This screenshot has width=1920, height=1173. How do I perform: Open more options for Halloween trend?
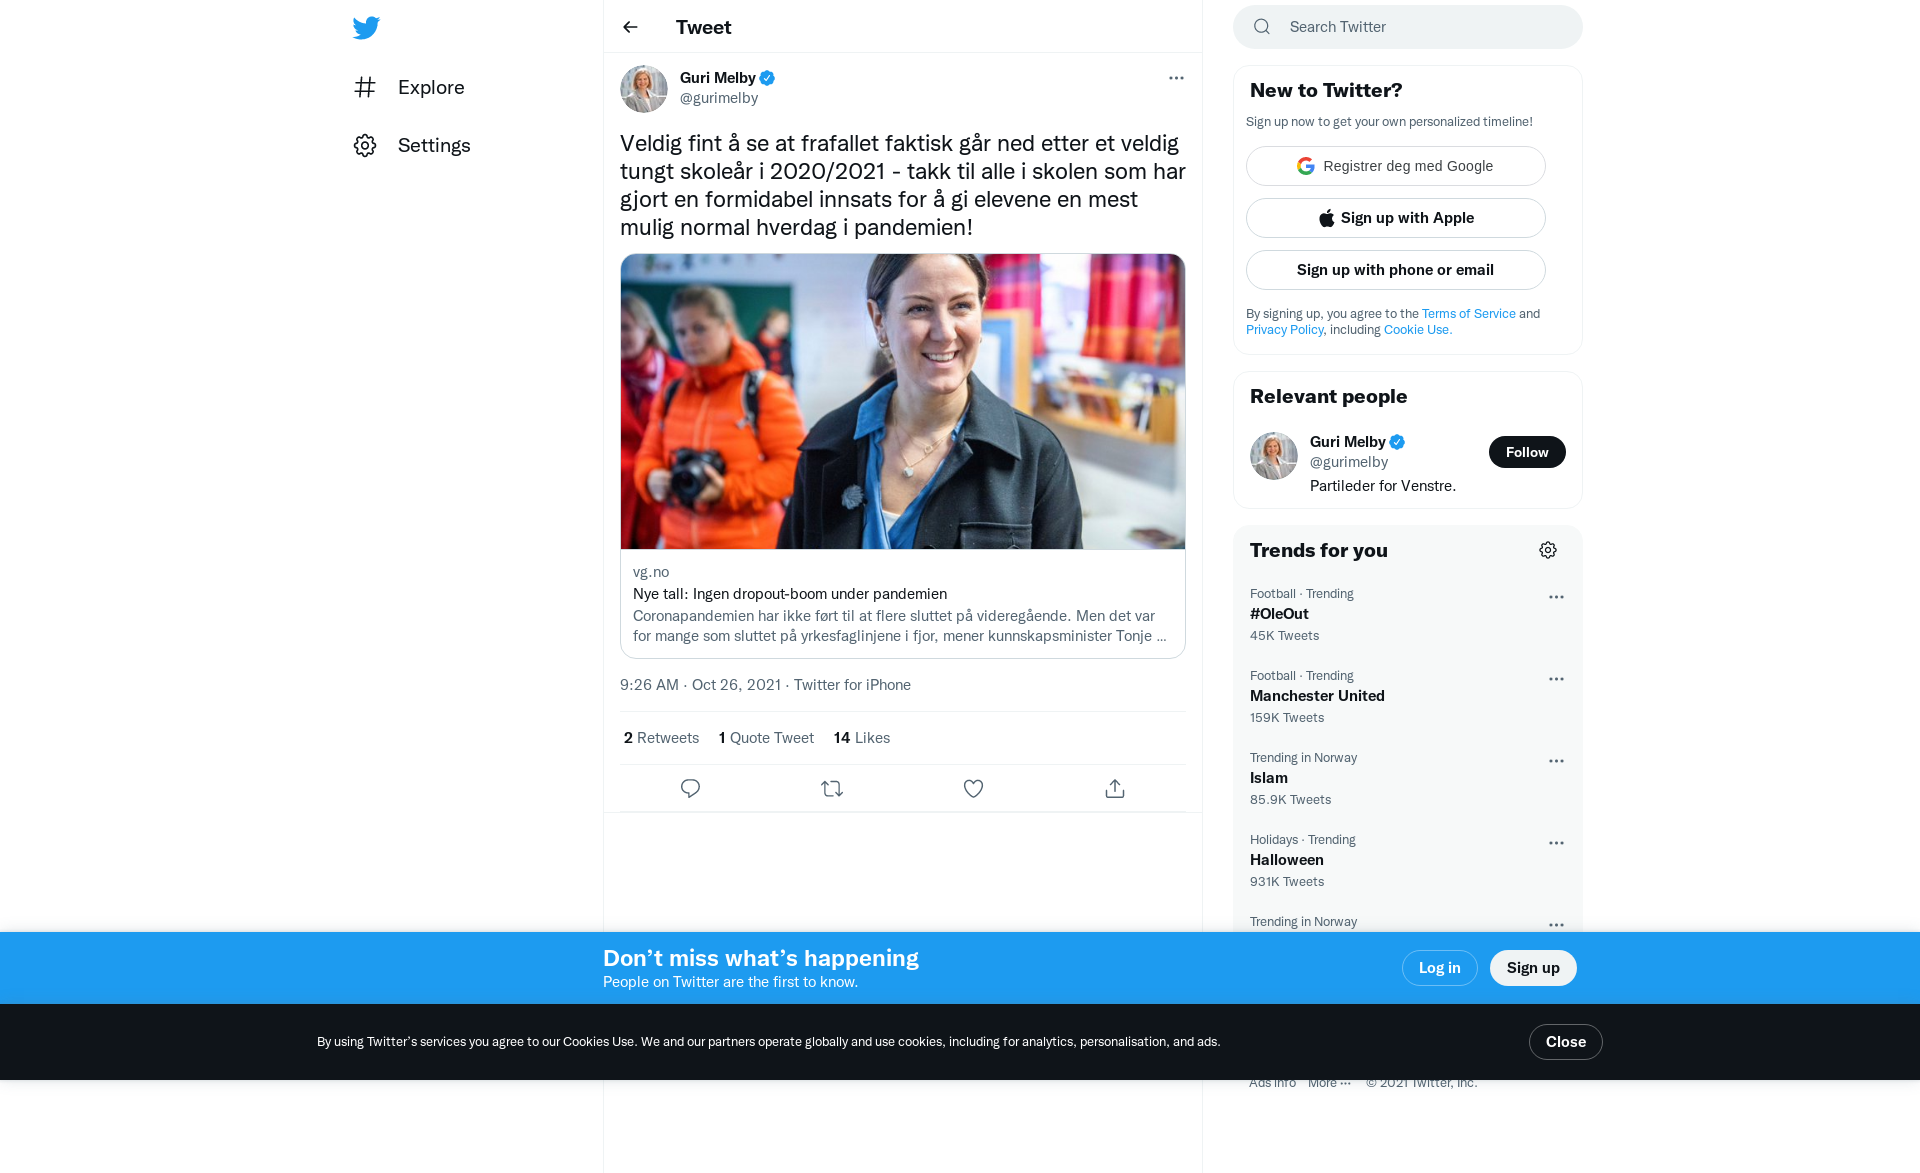(x=1555, y=843)
